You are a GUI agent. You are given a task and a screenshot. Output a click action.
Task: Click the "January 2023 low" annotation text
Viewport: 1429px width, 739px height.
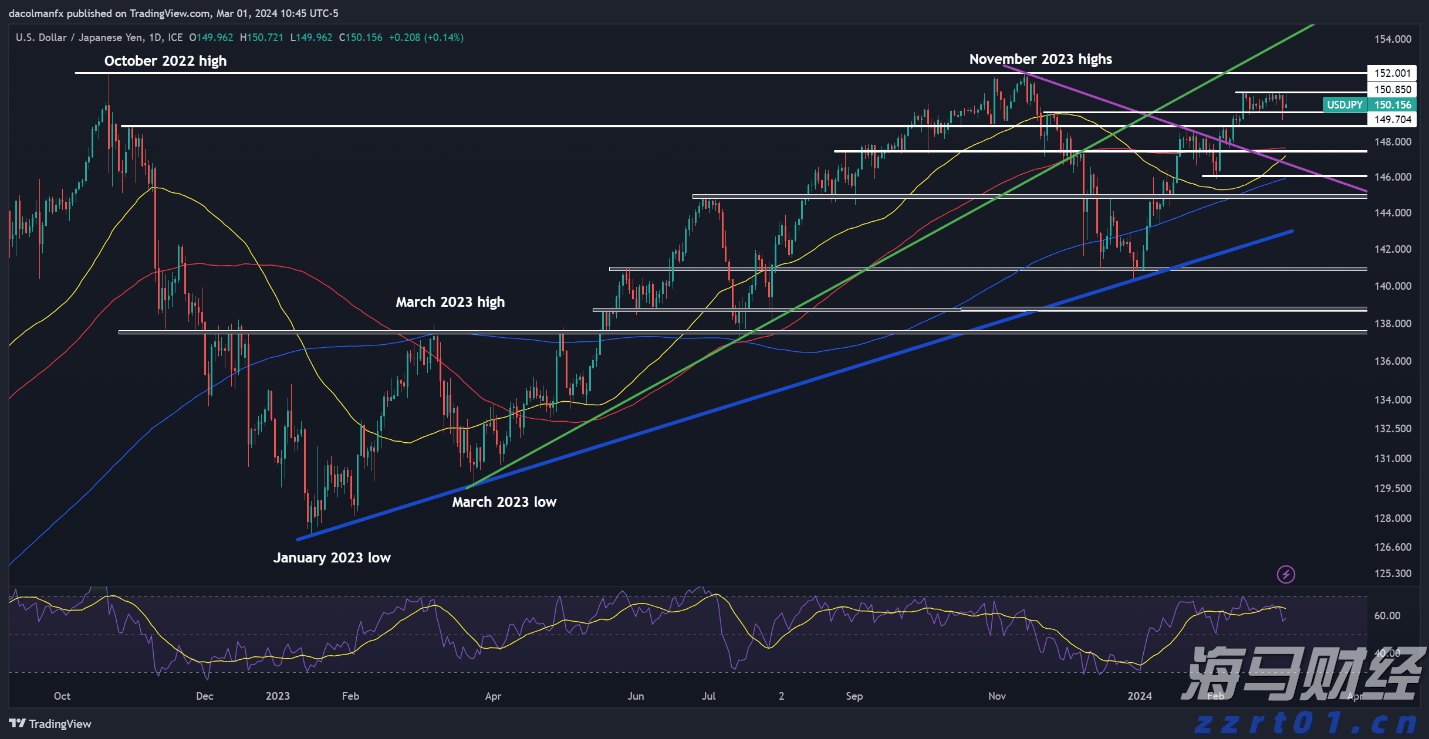332,558
